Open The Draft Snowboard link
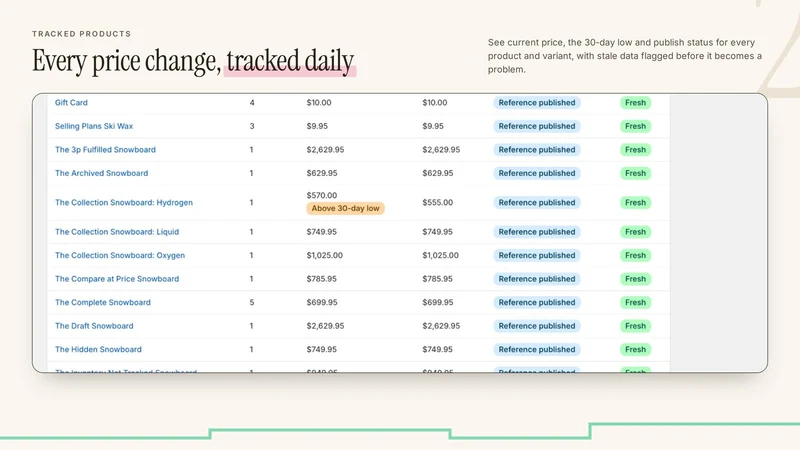This screenshot has height=450, width=800. pyautogui.click(x=94, y=326)
